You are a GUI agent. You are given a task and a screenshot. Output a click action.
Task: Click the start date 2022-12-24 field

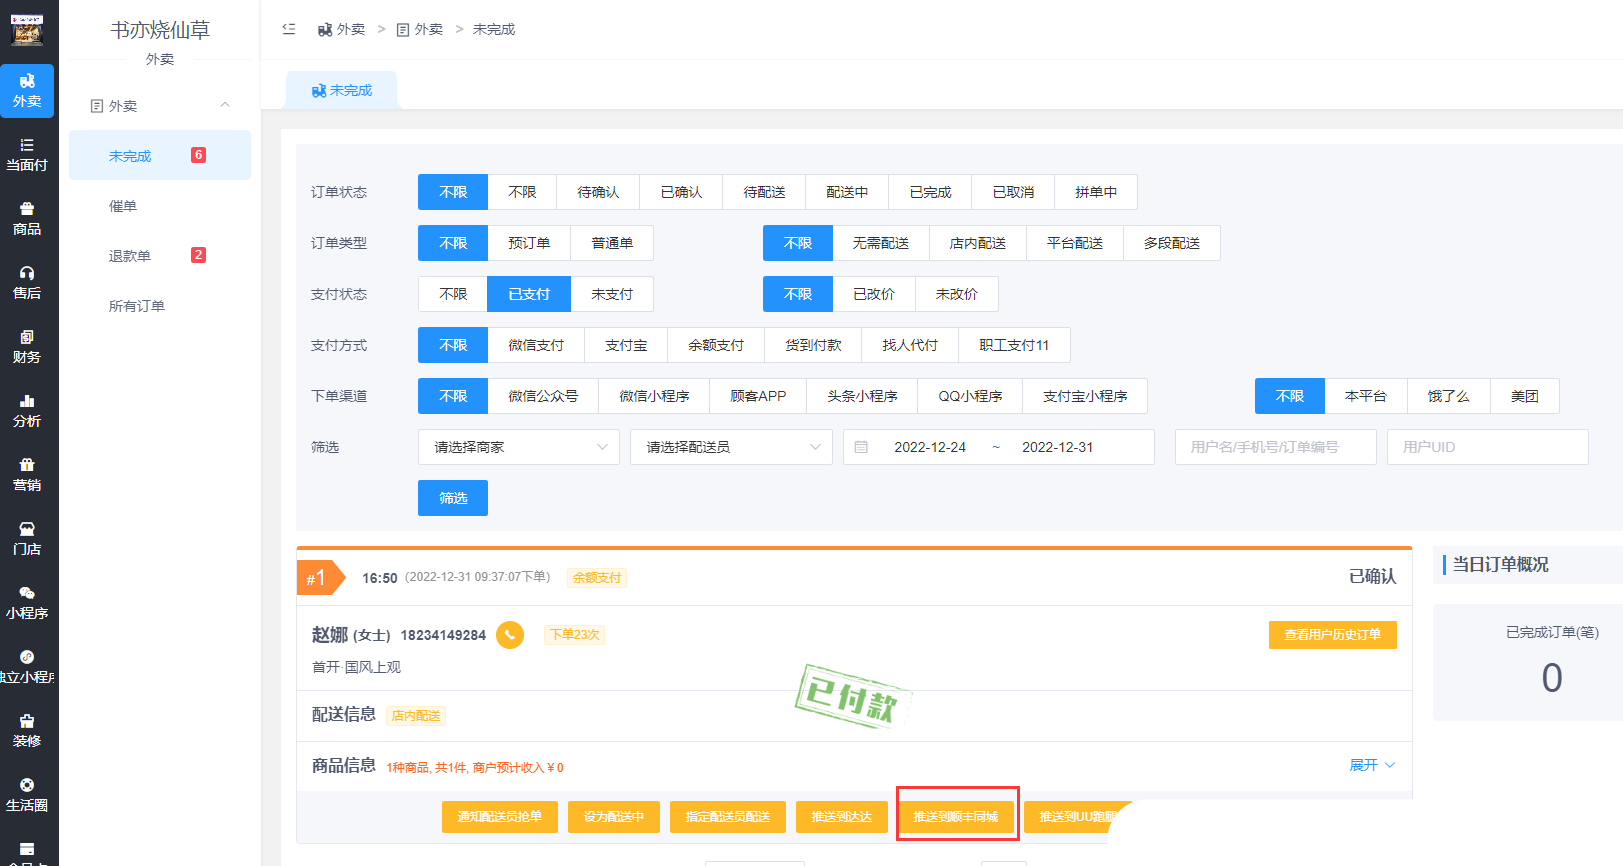tap(930, 447)
